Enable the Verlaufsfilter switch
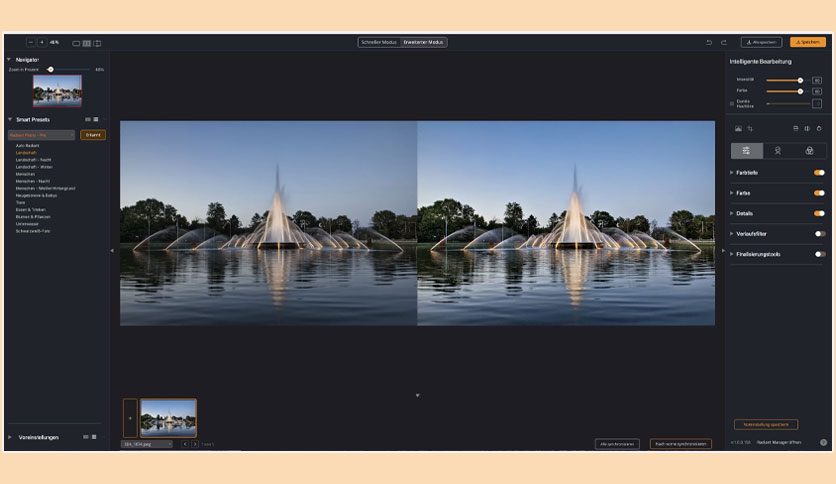This screenshot has height=484, width=836. pyautogui.click(x=819, y=234)
